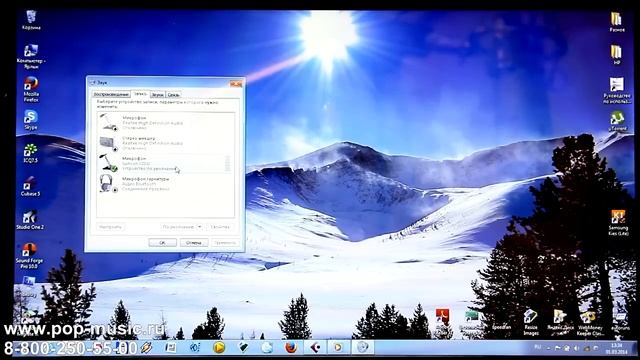The image size is (640, 360).
Task: Select the Запись tab in Sound dialog
Action: [x=140, y=94]
